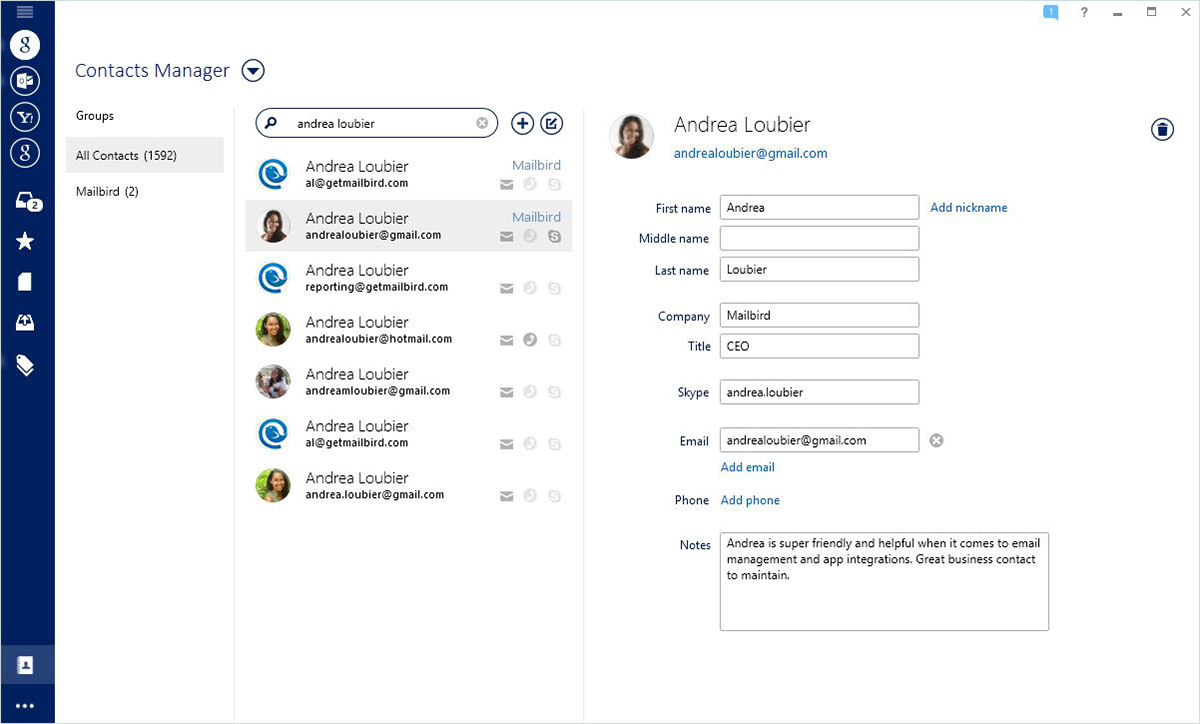The image size is (1200, 724).
Task: Expand the Contacts Manager dropdown arrow
Action: click(x=253, y=71)
